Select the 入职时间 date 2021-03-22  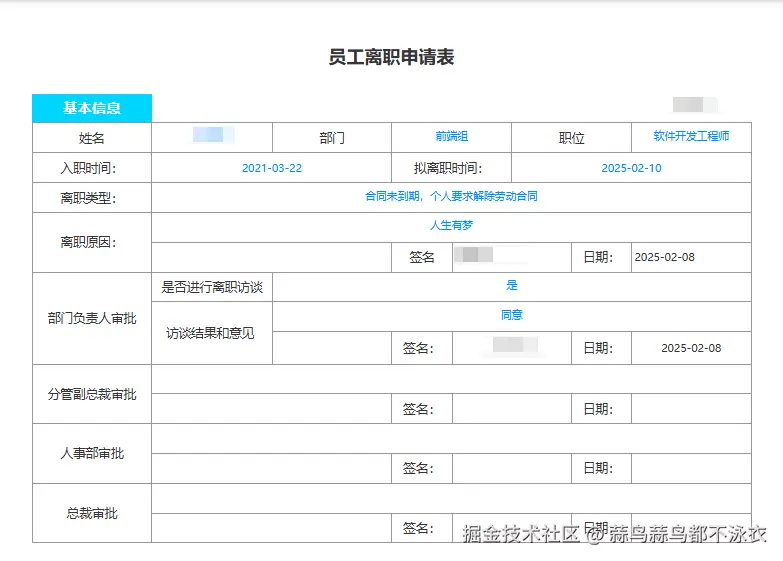pyautogui.click(x=271, y=168)
